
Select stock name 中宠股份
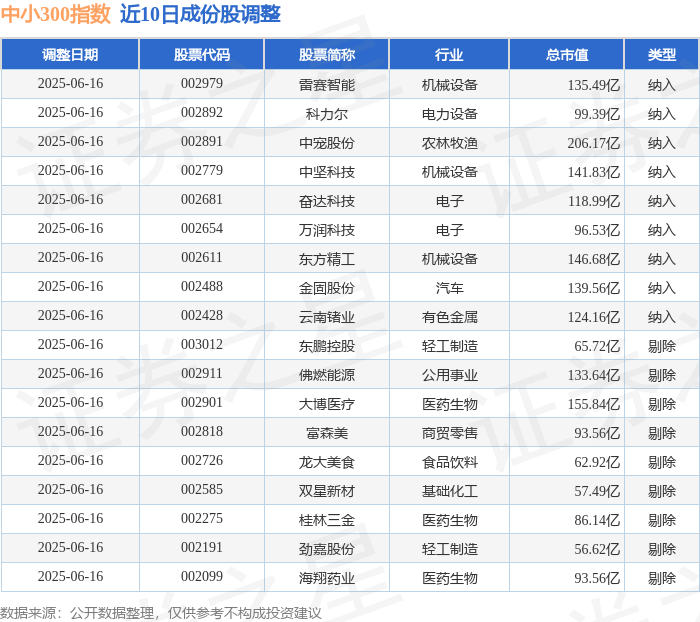[x=327, y=143]
